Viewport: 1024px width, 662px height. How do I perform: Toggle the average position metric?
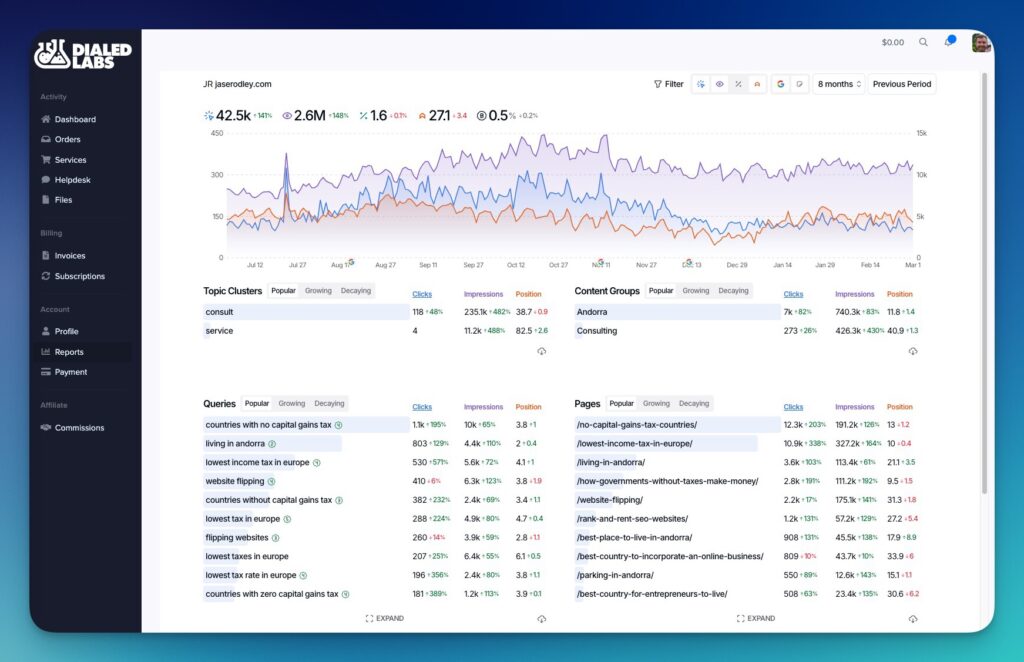click(x=758, y=84)
